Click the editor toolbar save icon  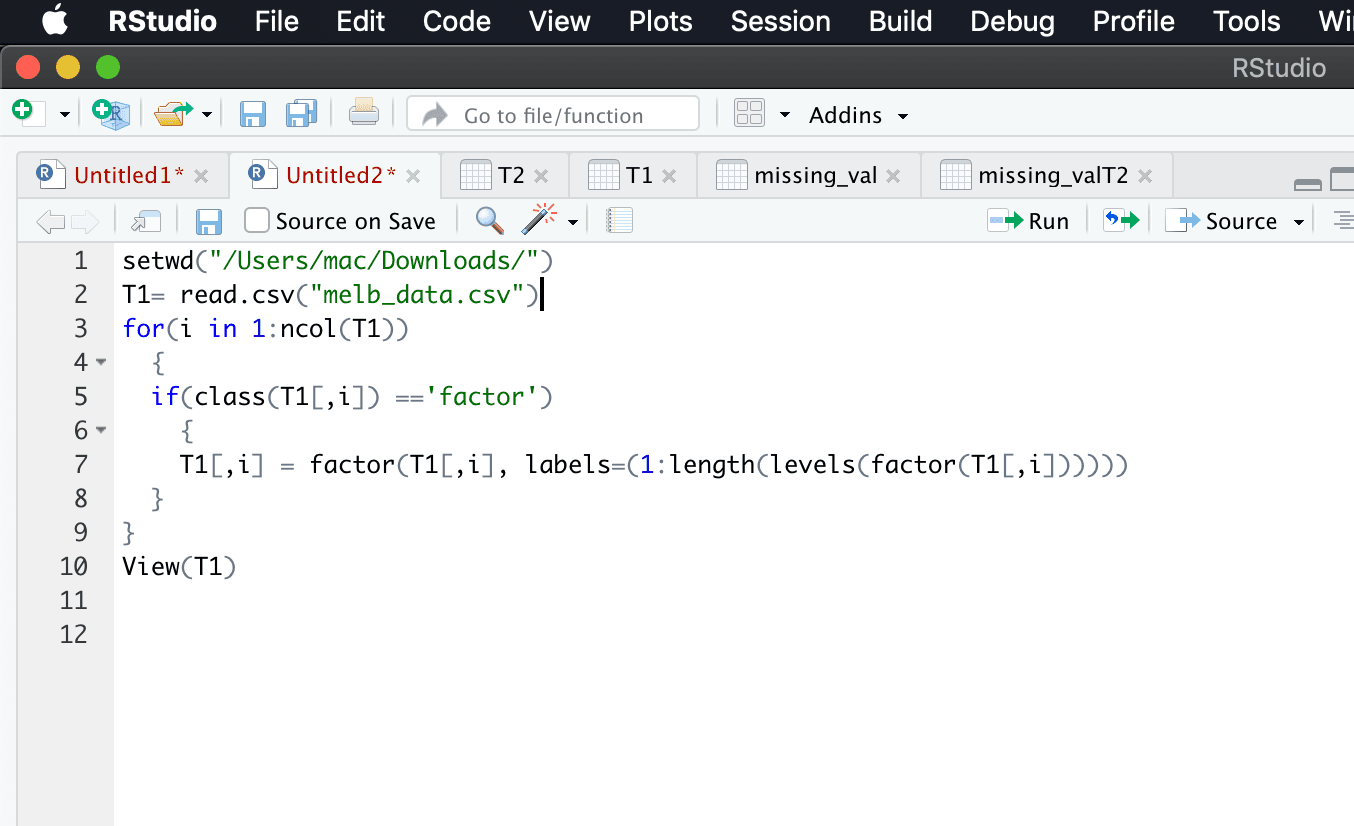click(x=208, y=221)
